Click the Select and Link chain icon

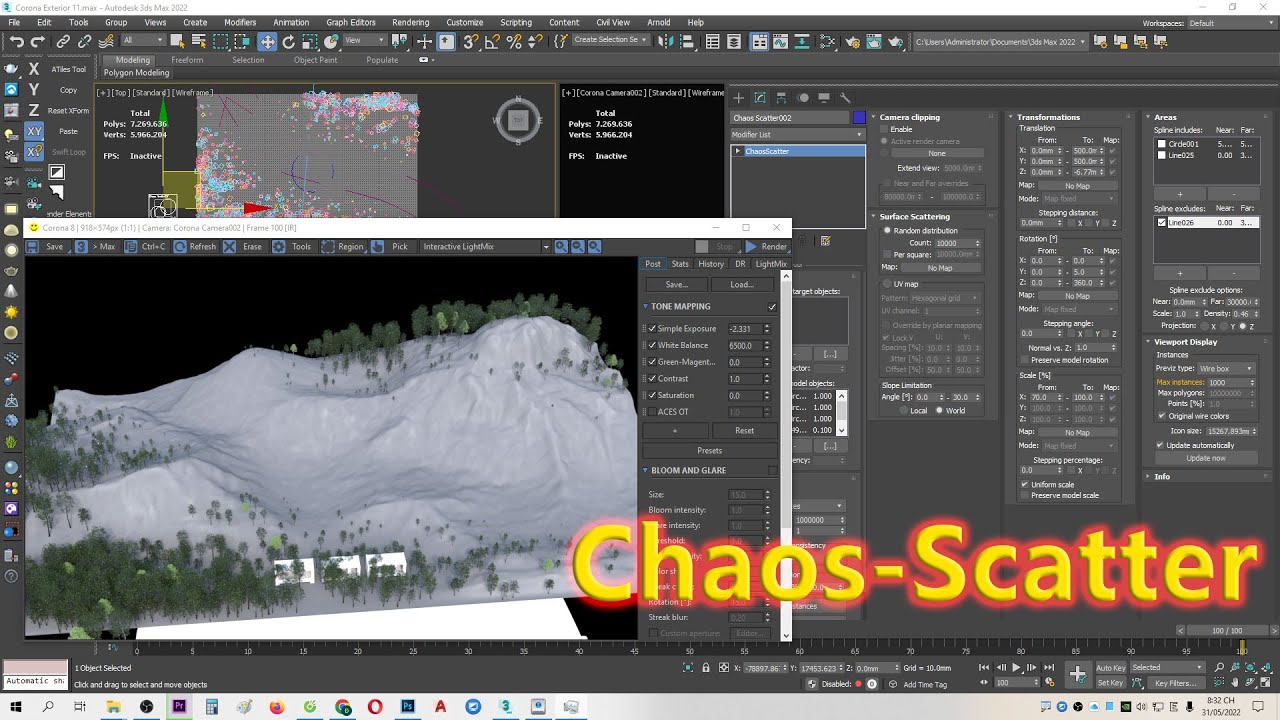pos(63,42)
